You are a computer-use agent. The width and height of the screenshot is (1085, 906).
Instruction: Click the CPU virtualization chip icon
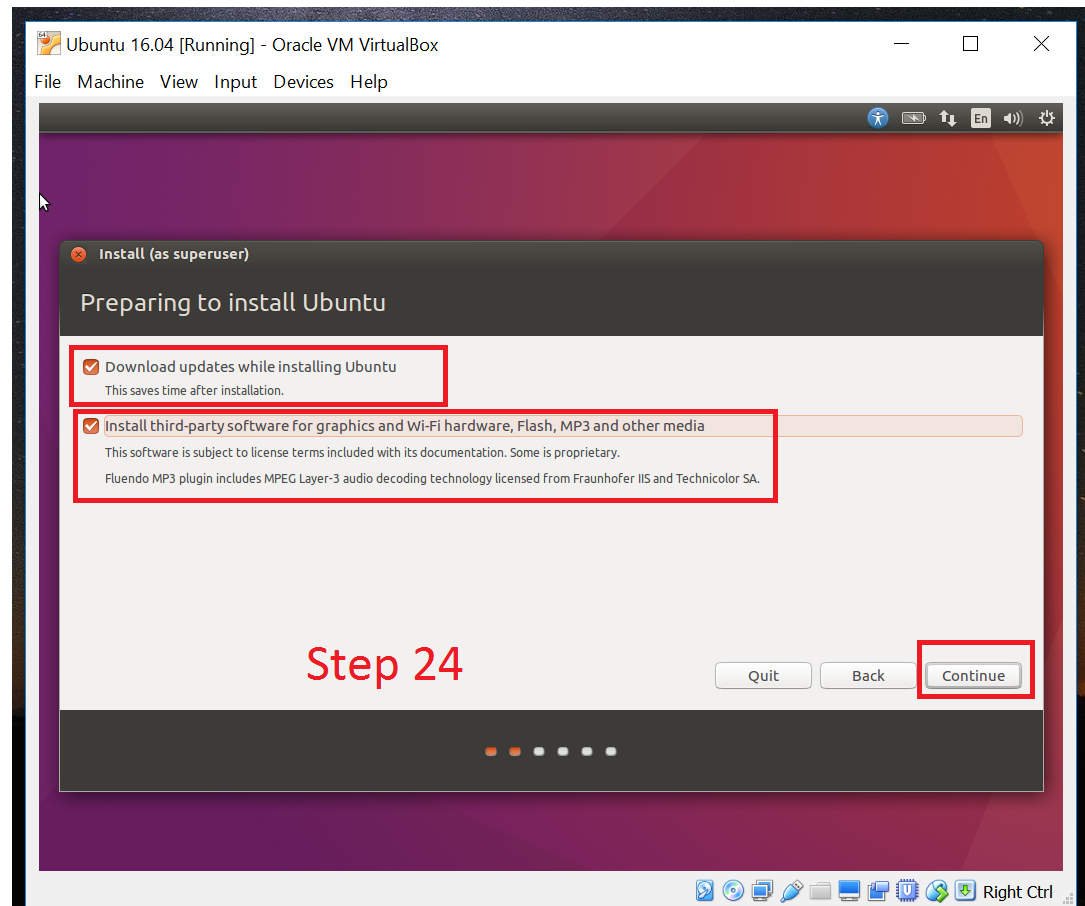tap(907, 890)
